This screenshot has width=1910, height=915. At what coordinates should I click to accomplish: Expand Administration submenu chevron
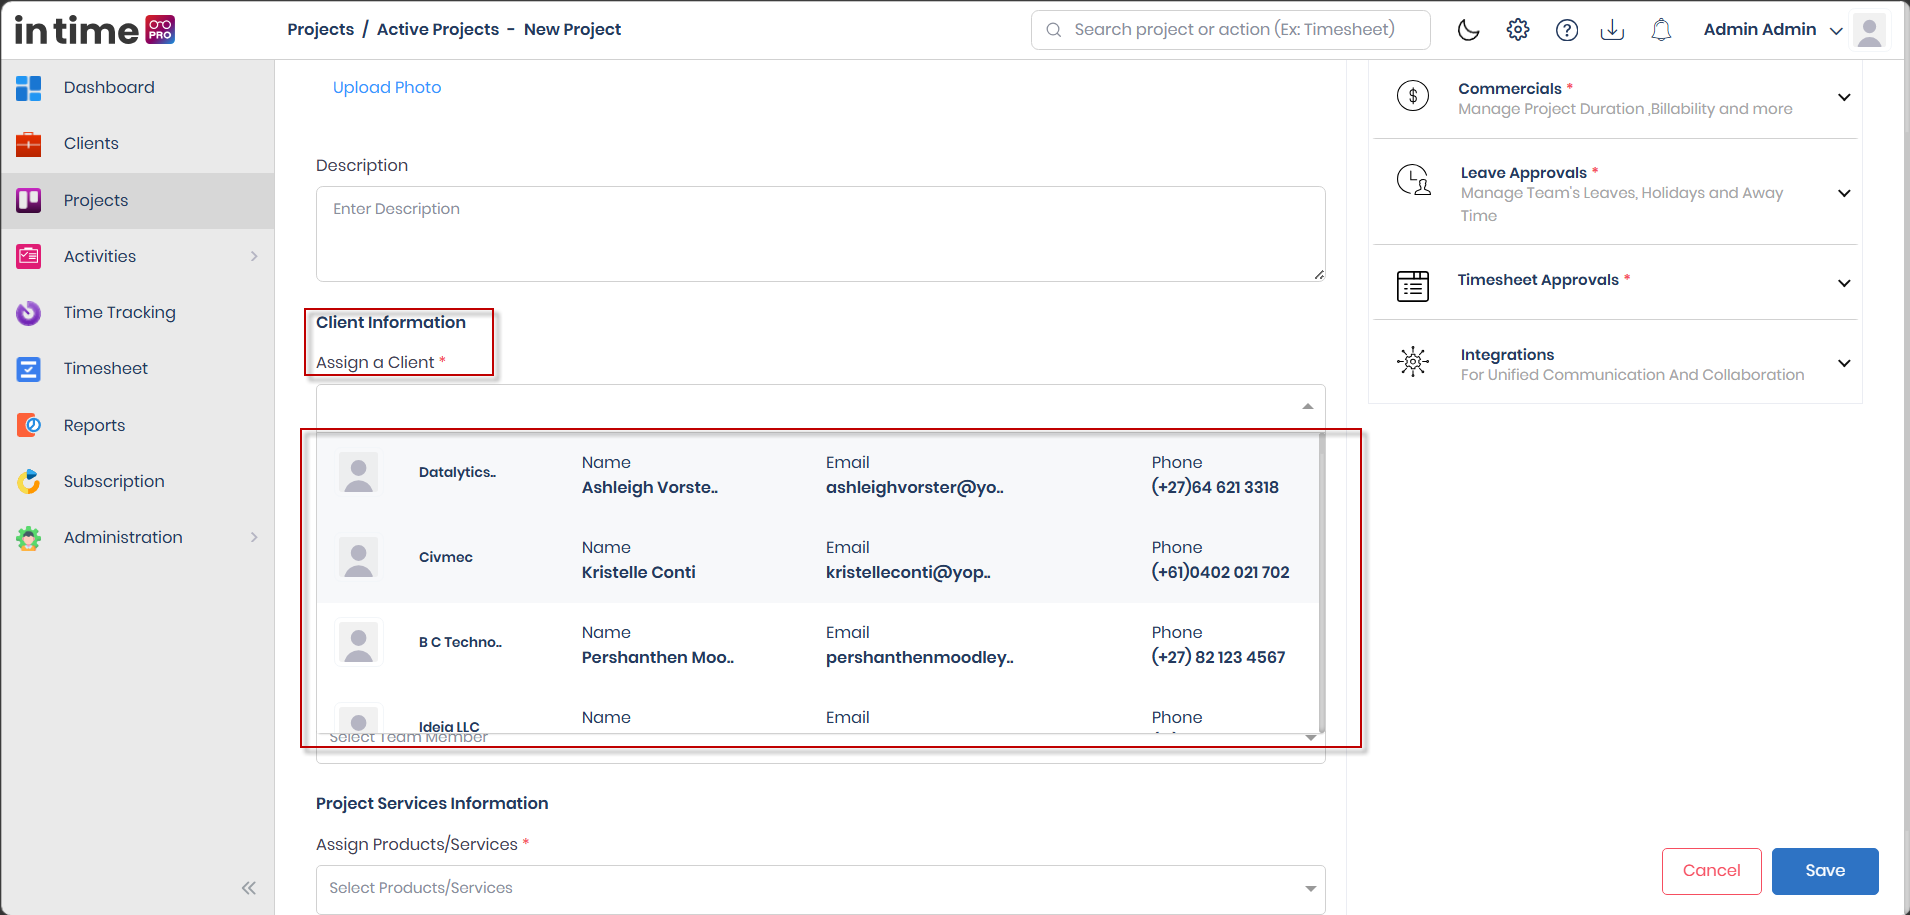tap(254, 537)
